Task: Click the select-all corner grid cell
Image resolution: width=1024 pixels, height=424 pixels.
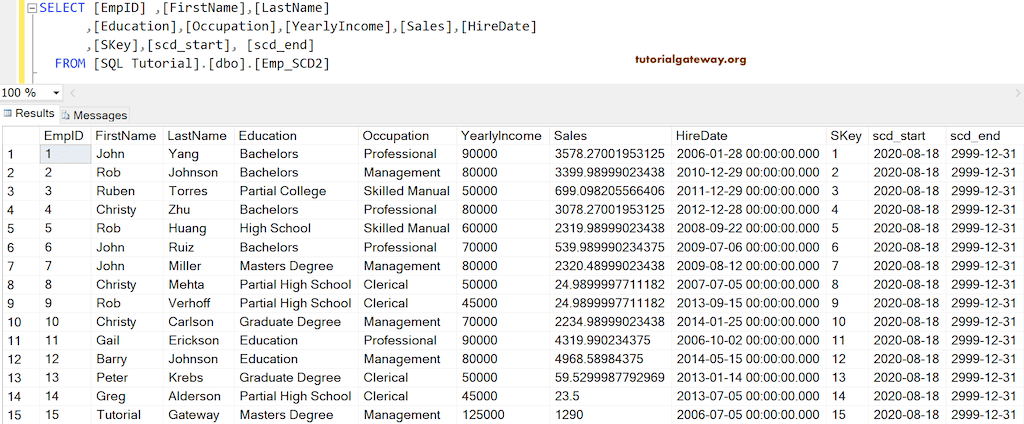Action: coord(18,136)
